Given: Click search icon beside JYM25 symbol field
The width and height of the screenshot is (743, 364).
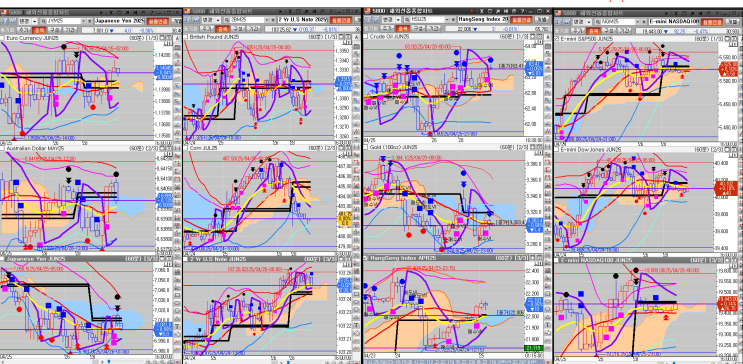Looking at the screenshot, I should (x=44, y=21).
